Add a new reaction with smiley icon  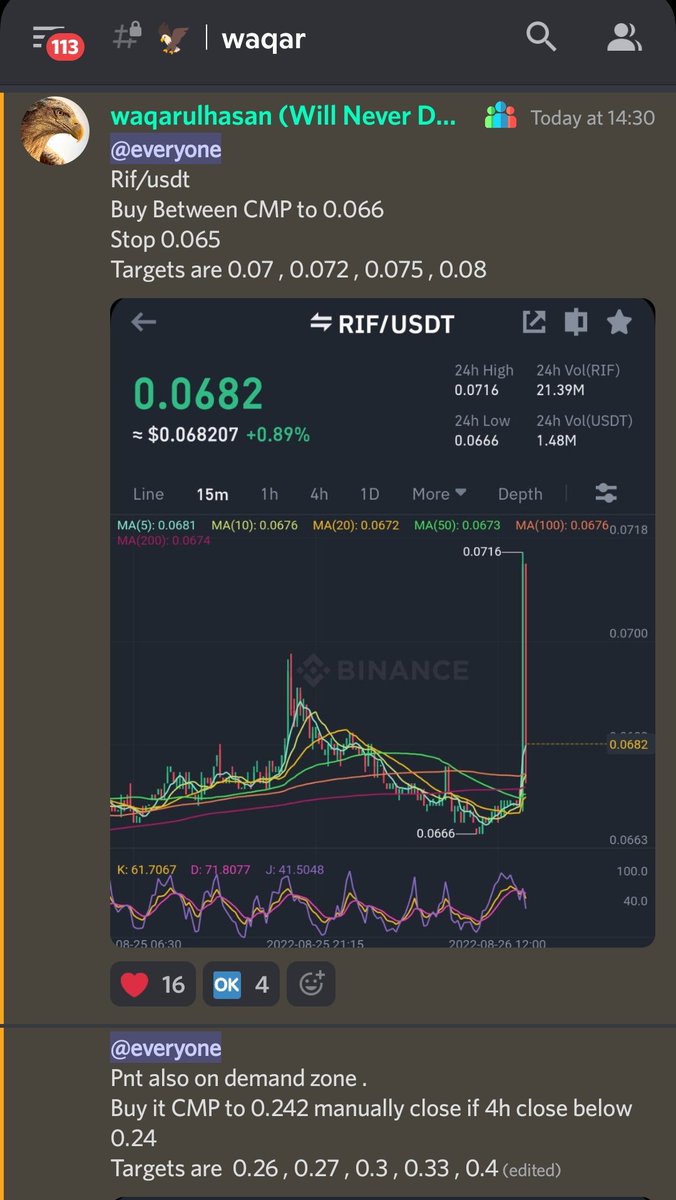(x=311, y=984)
